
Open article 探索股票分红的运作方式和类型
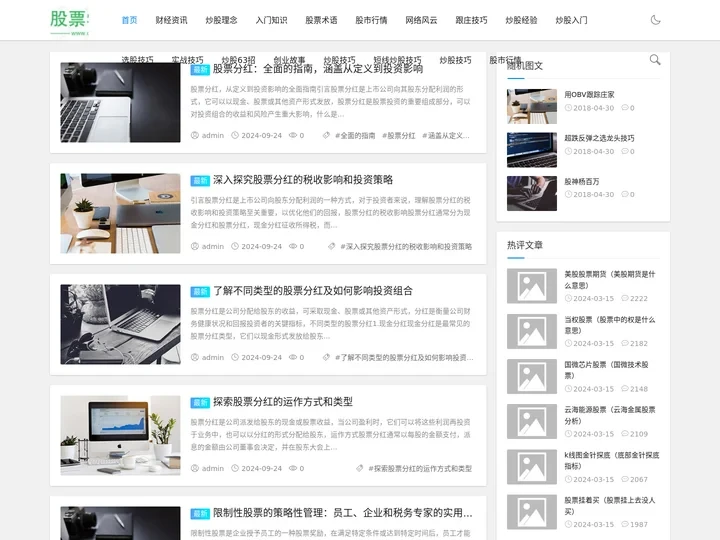tap(283, 402)
